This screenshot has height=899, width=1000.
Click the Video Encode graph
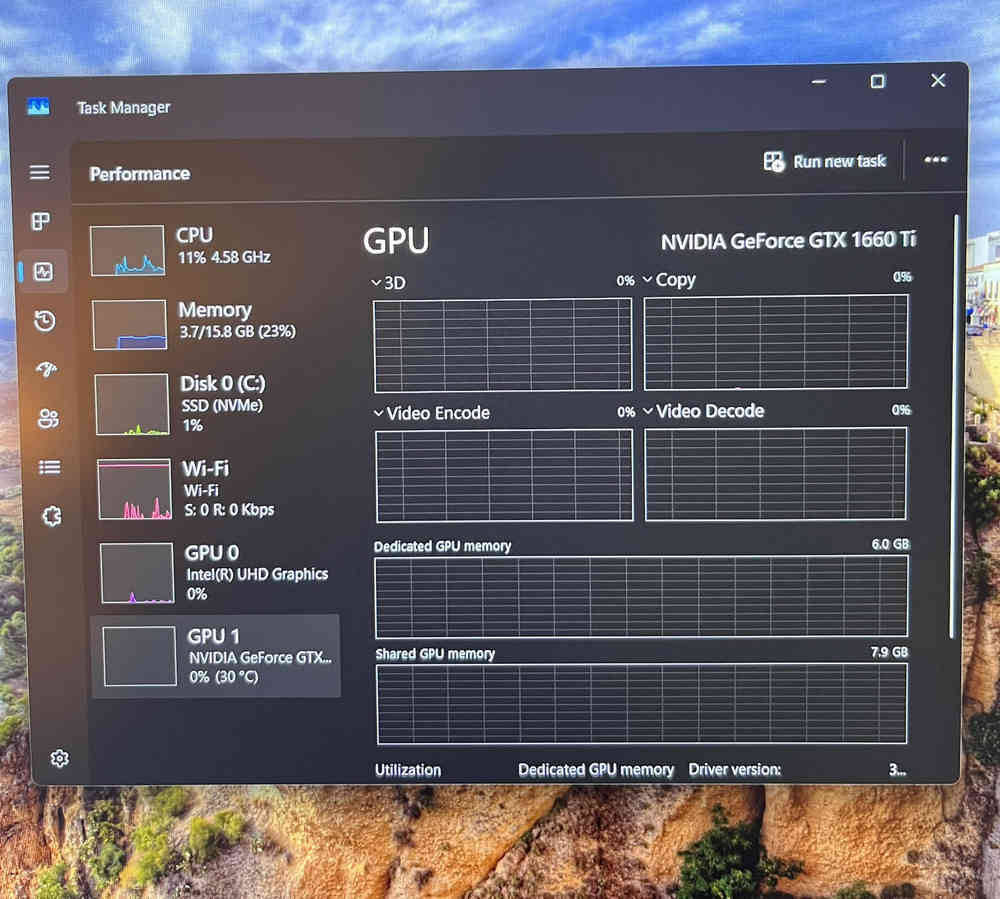tap(504, 476)
